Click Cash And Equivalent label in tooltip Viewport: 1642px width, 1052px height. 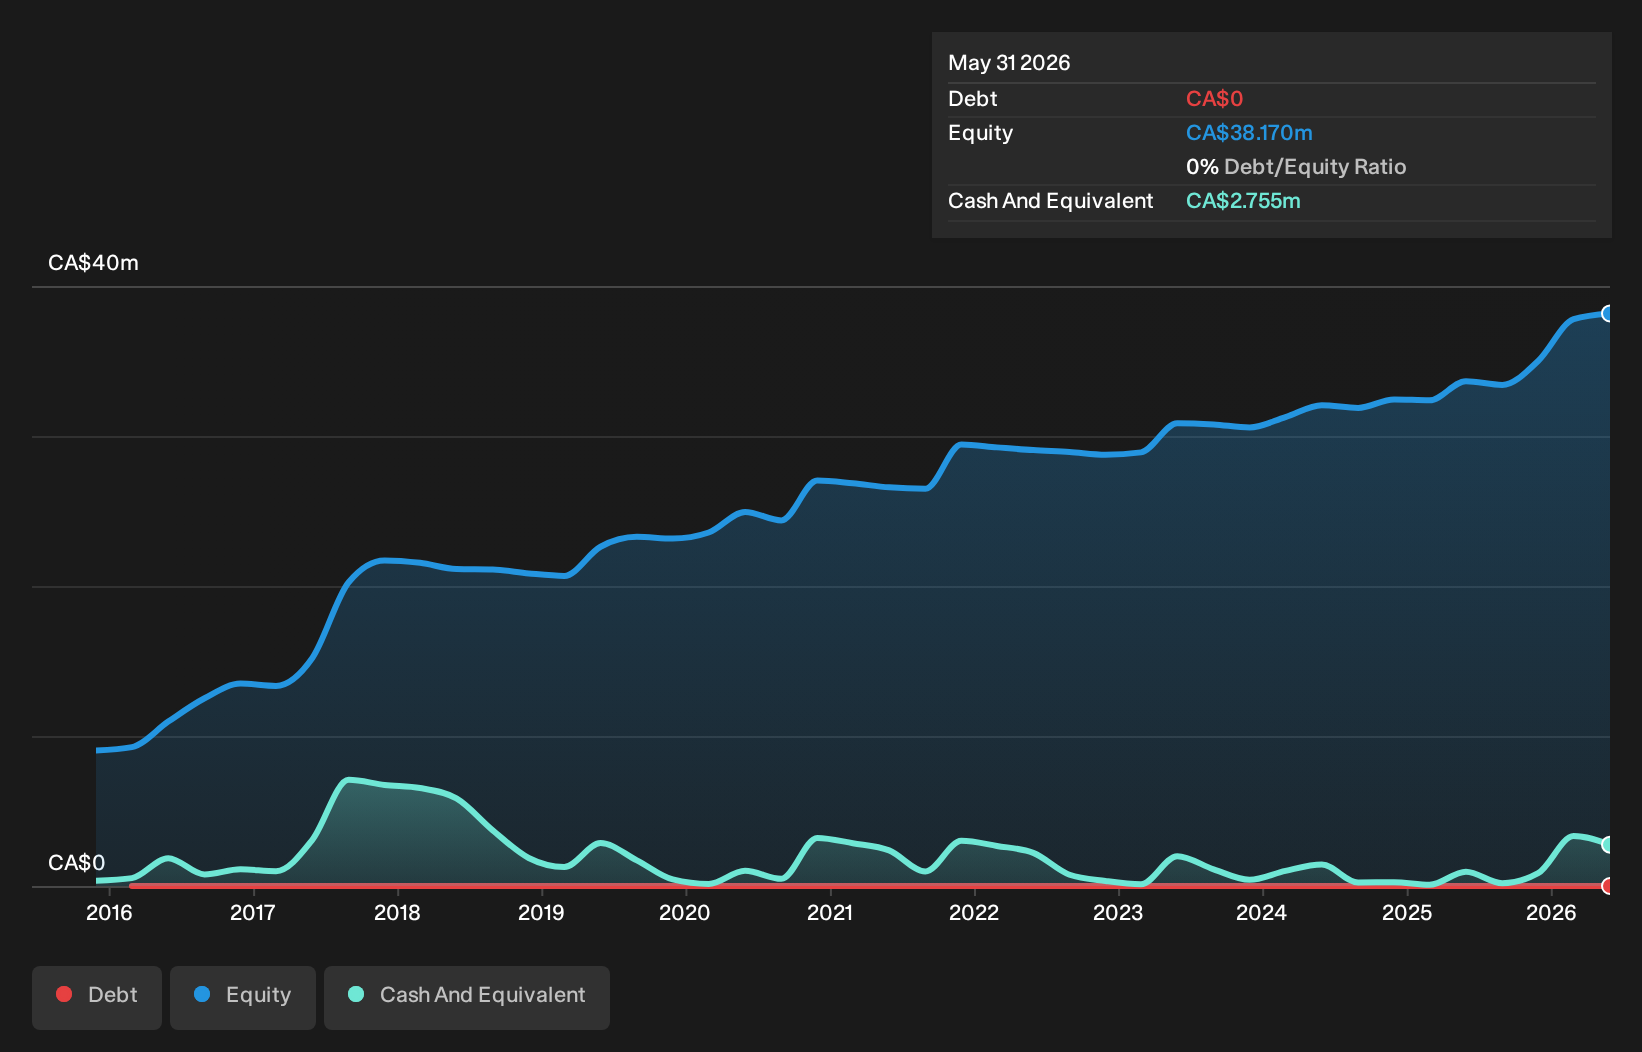(1050, 201)
